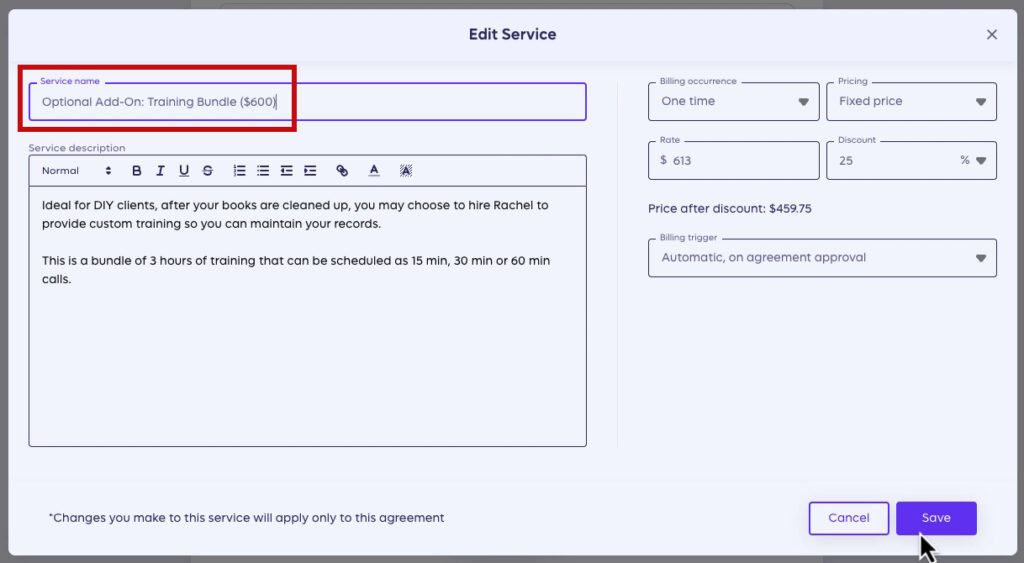Close the Edit Service dialog

point(991,35)
